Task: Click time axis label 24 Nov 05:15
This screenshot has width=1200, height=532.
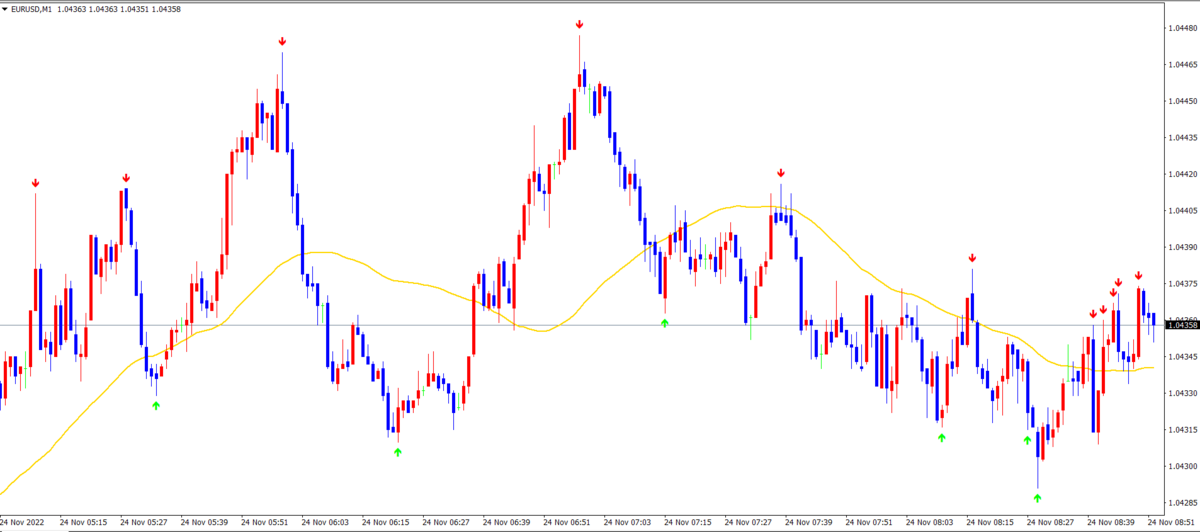Action: pyautogui.click(x=84, y=522)
